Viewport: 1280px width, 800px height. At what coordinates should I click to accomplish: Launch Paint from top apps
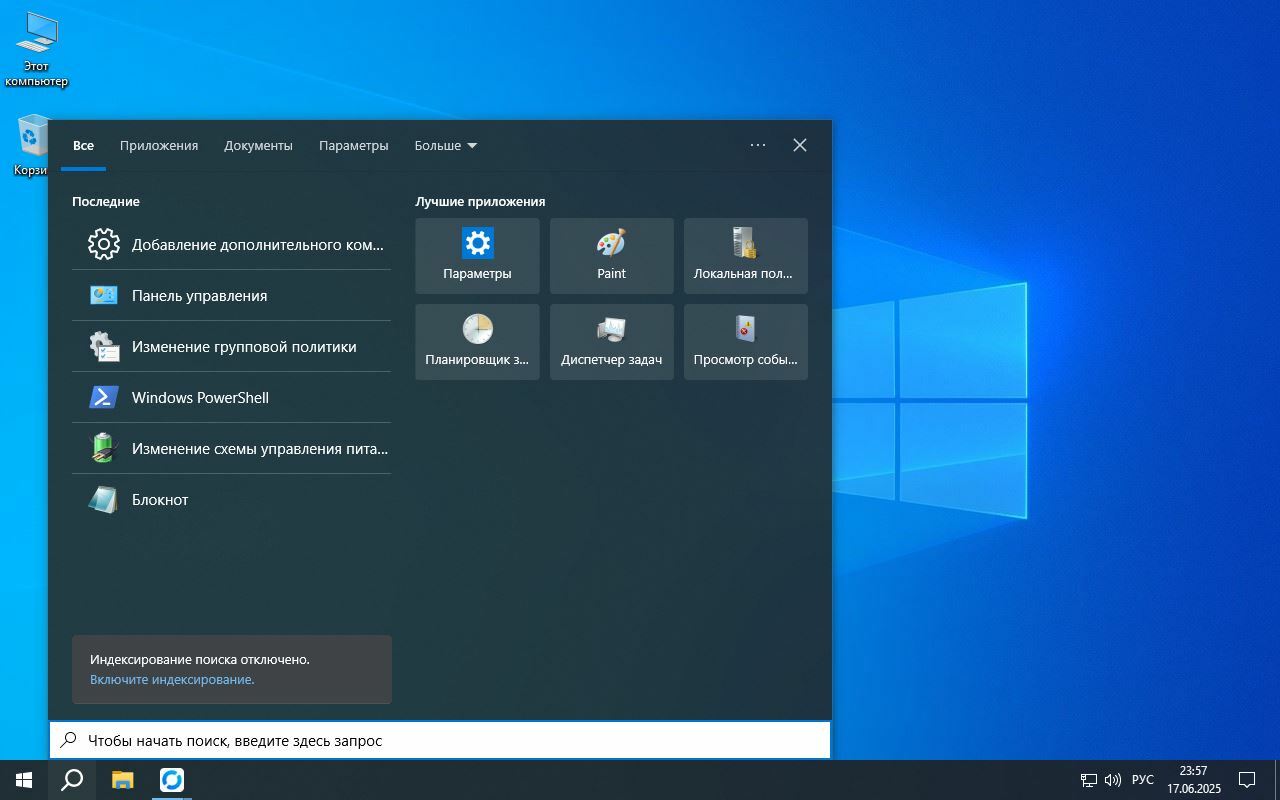pos(611,255)
